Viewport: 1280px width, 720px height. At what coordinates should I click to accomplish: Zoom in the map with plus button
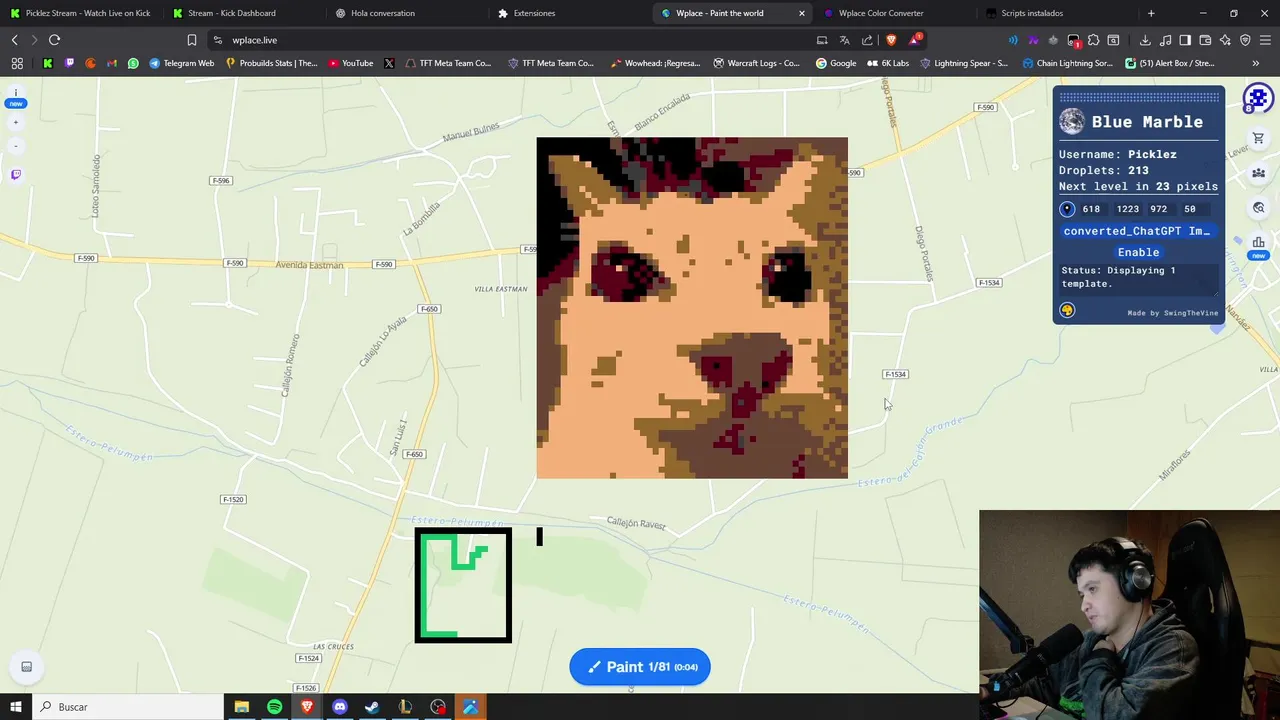coord(16,122)
